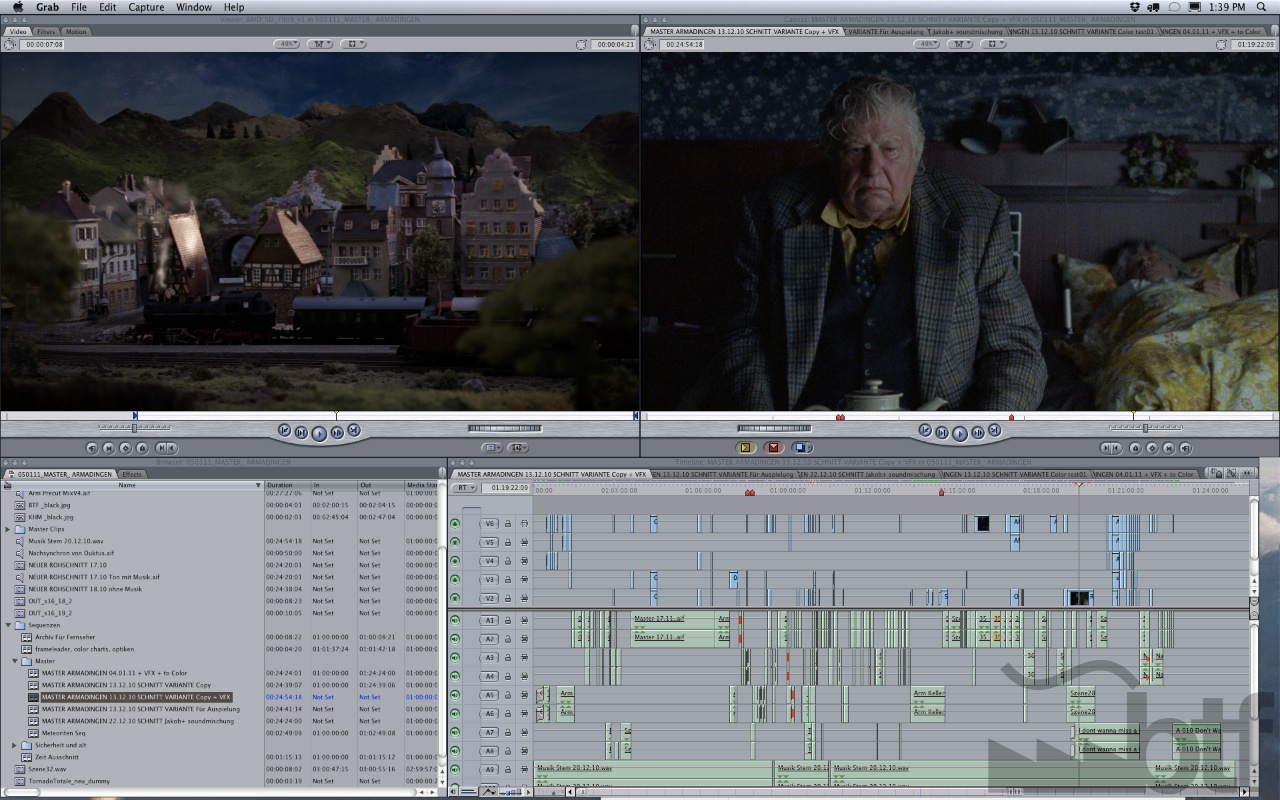This screenshot has height=800, width=1280.
Task: Lock audio track A5
Action: (x=508, y=696)
